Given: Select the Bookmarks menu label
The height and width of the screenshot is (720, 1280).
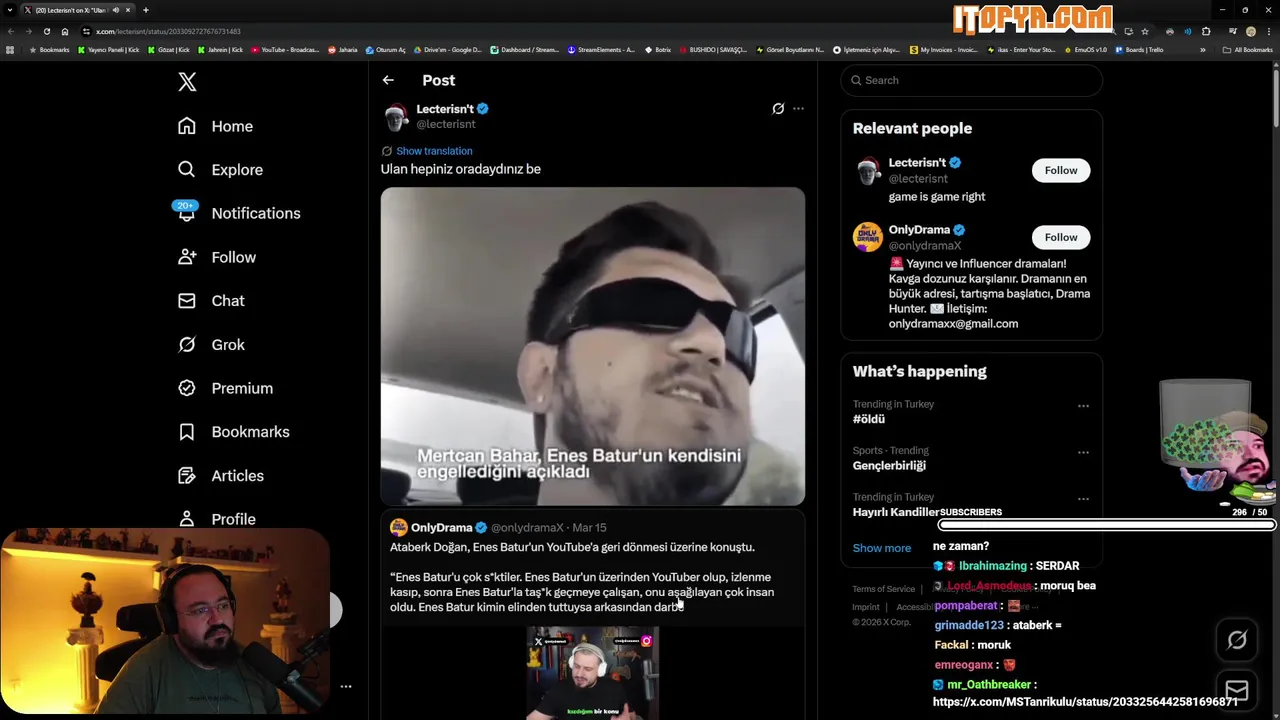Looking at the screenshot, I should coord(251,432).
